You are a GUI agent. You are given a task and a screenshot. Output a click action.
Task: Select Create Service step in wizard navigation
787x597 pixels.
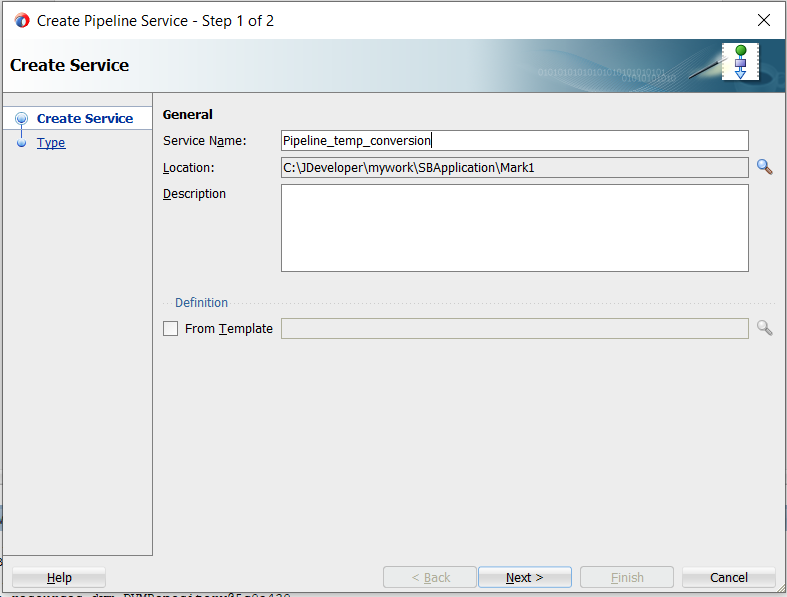click(85, 118)
